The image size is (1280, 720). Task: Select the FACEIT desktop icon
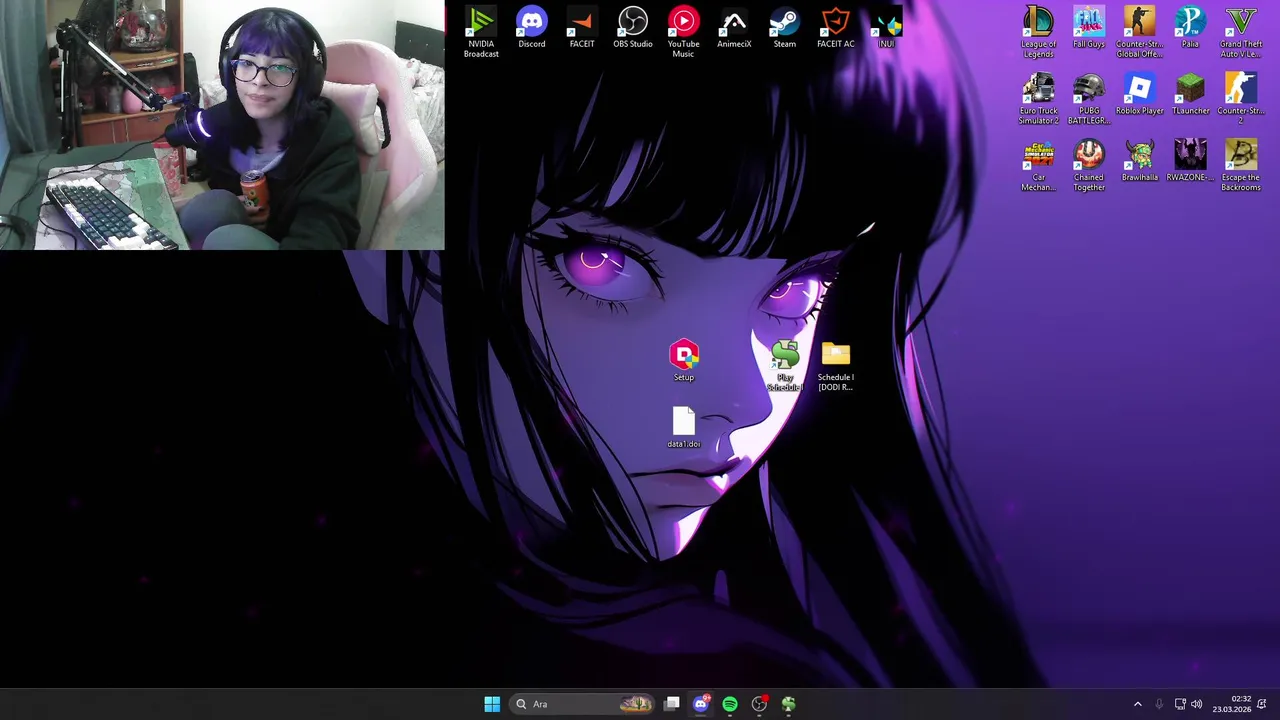[x=582, y=28]
